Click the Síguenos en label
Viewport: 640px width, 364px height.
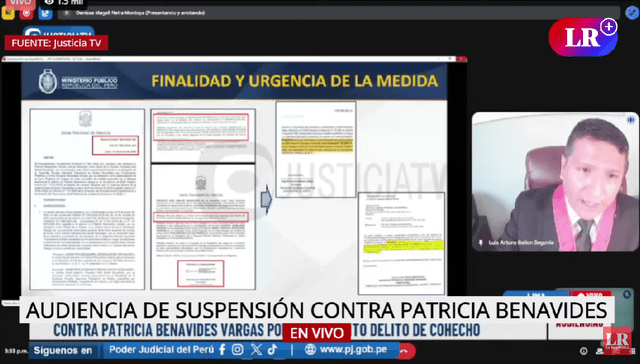(63, 351)
